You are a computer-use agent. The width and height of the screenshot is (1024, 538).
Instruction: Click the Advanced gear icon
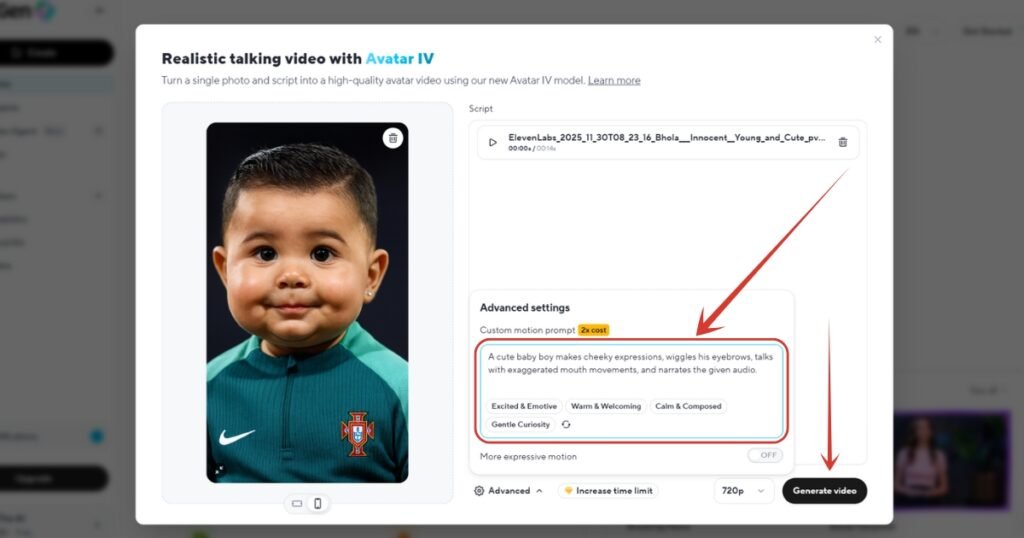point(479,491)
